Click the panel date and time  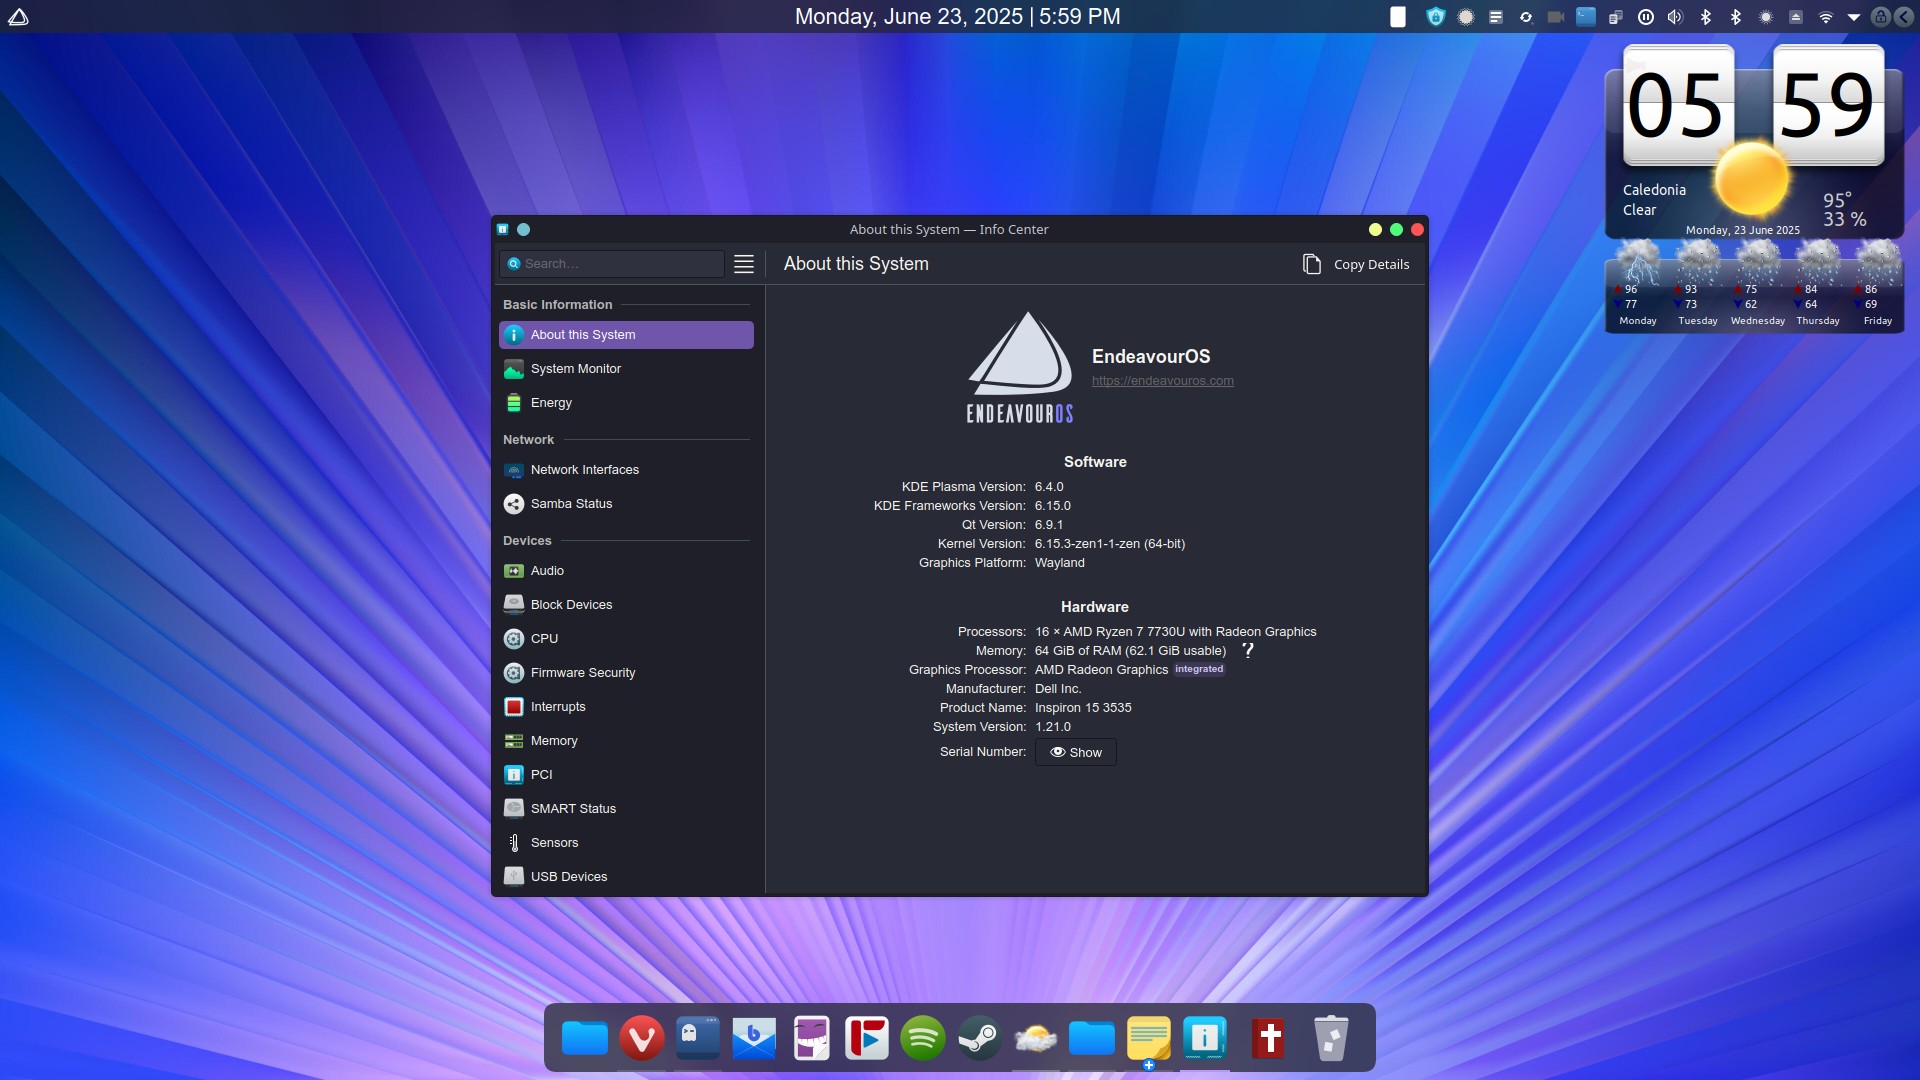point(957,17)
